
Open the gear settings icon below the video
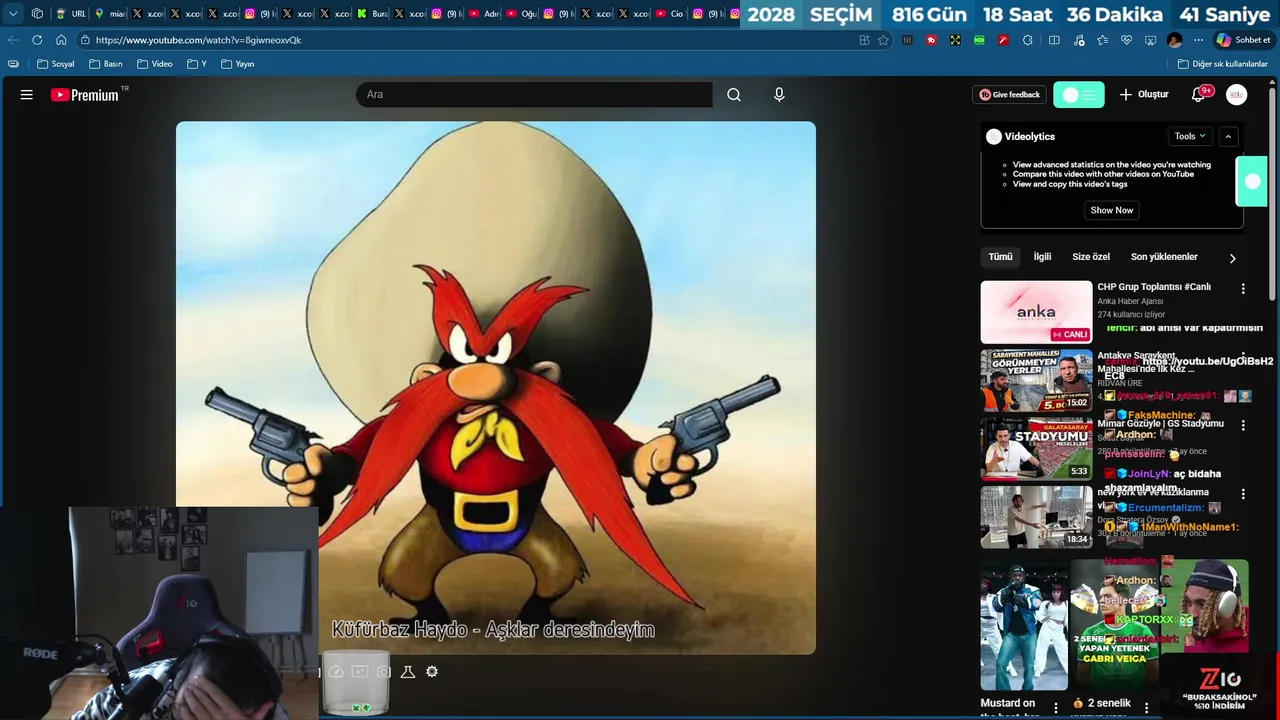[432, 672]
